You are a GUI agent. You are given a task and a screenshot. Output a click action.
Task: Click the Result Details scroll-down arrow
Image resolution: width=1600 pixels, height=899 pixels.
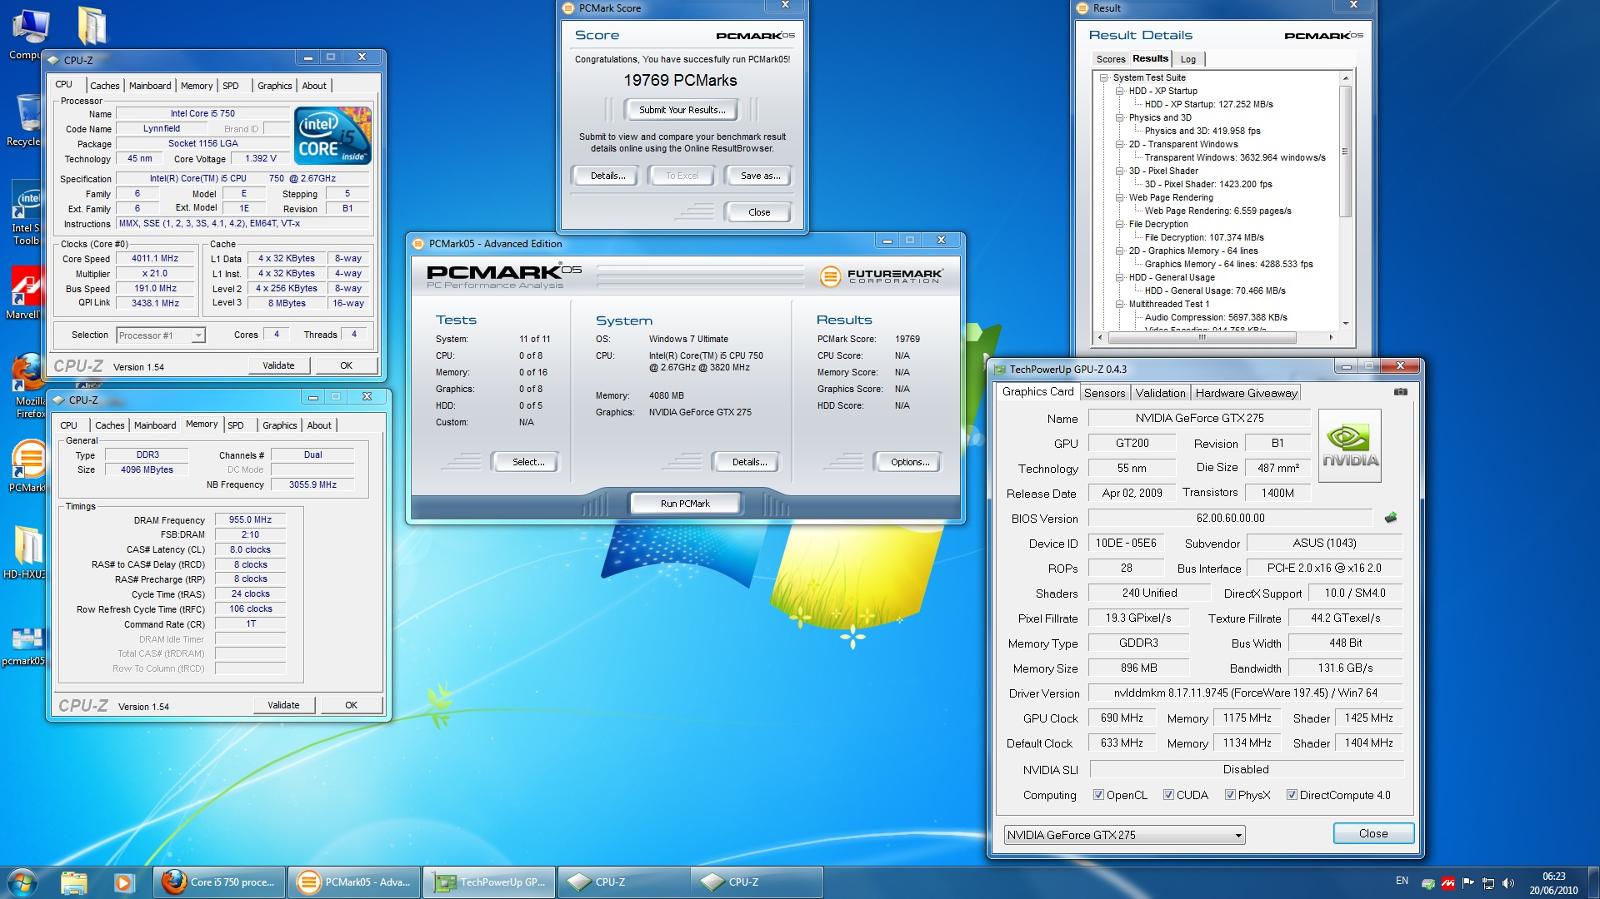click(x=1345, y=323)
